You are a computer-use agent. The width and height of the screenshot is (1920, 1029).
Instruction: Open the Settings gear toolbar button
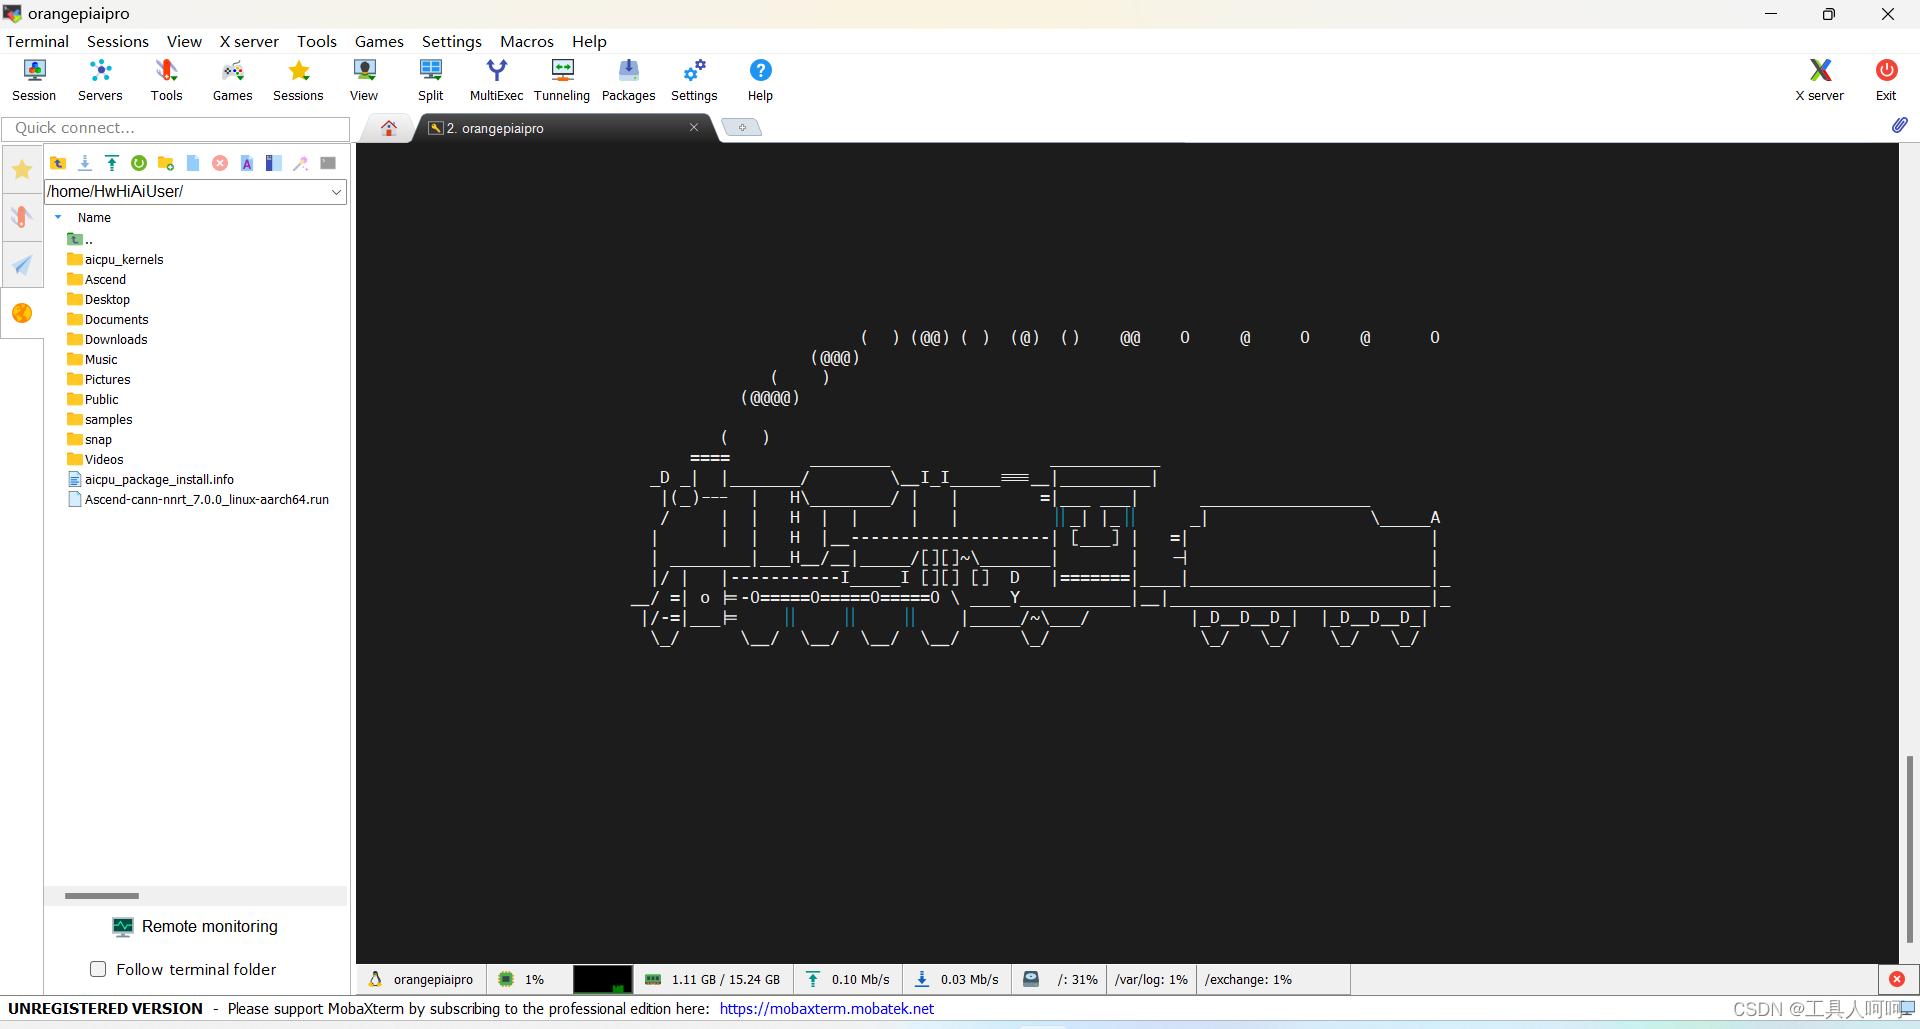point(694,80)
